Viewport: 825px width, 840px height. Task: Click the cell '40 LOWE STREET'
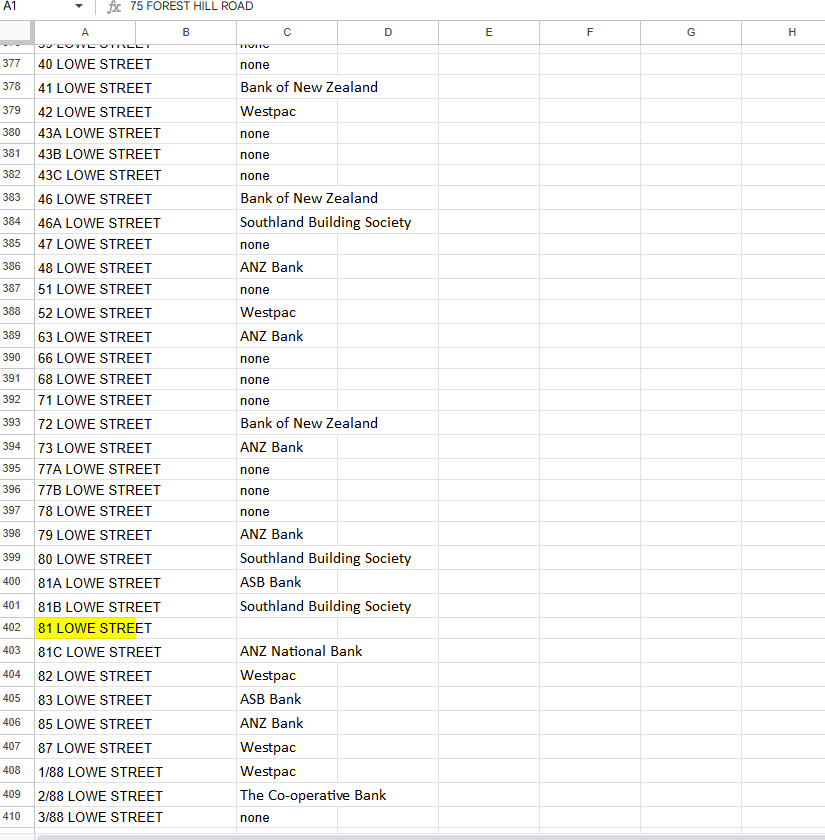[85, 64]
